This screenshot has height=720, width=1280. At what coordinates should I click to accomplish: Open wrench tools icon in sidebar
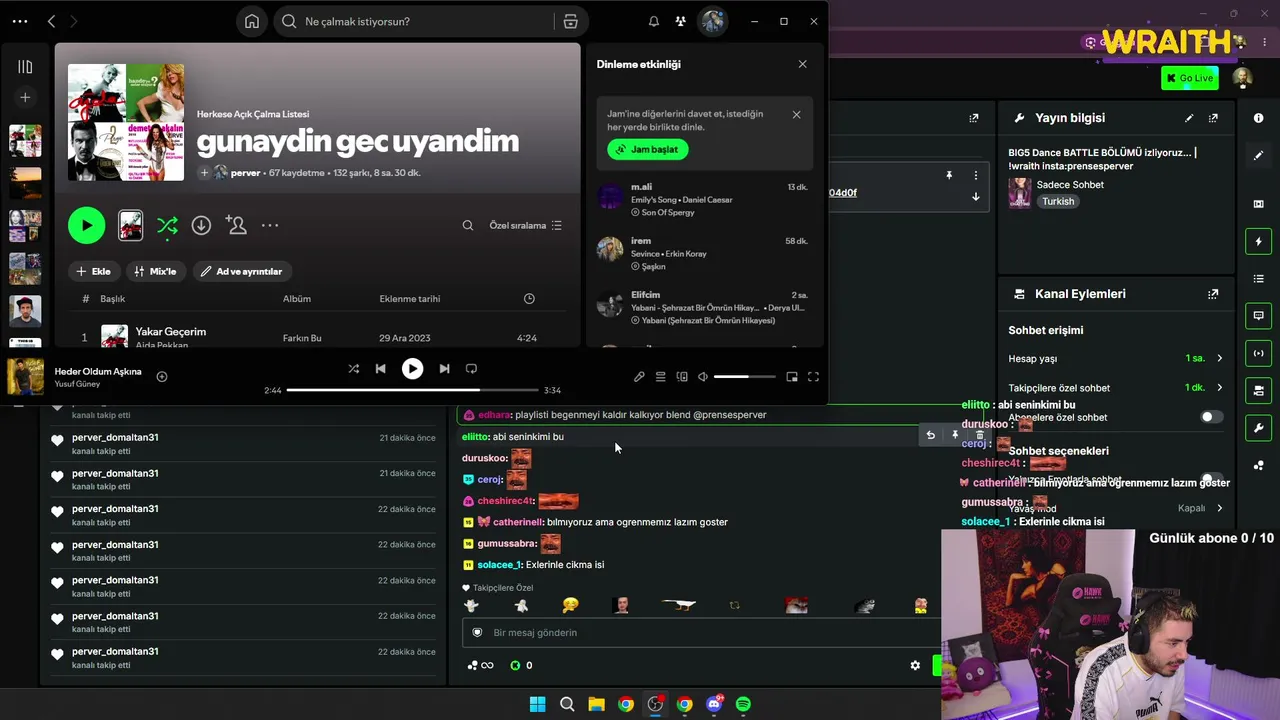[1258, 428]
